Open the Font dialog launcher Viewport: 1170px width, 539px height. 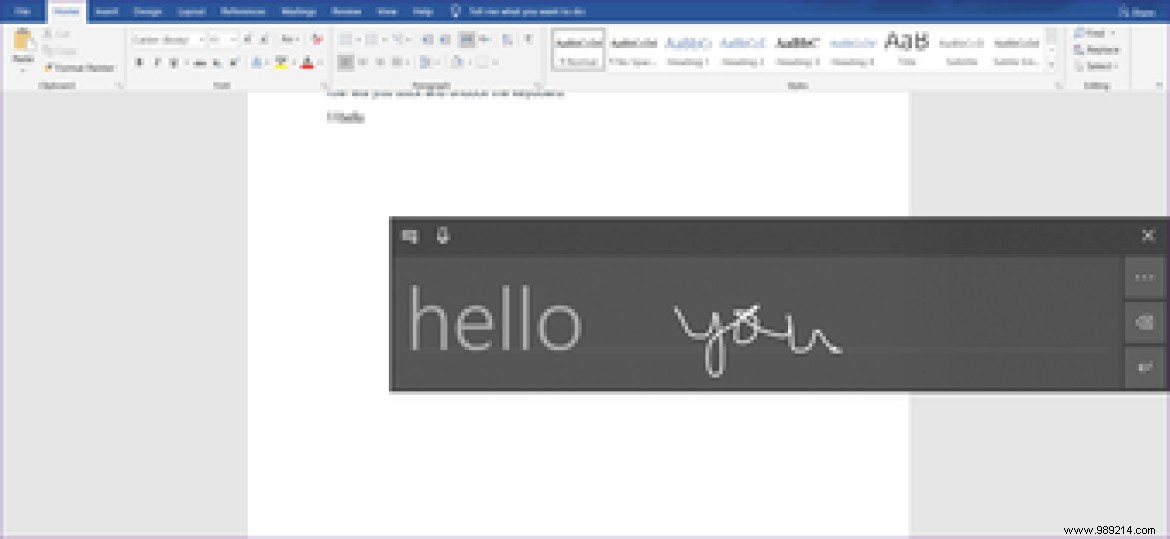coord(325,87)
